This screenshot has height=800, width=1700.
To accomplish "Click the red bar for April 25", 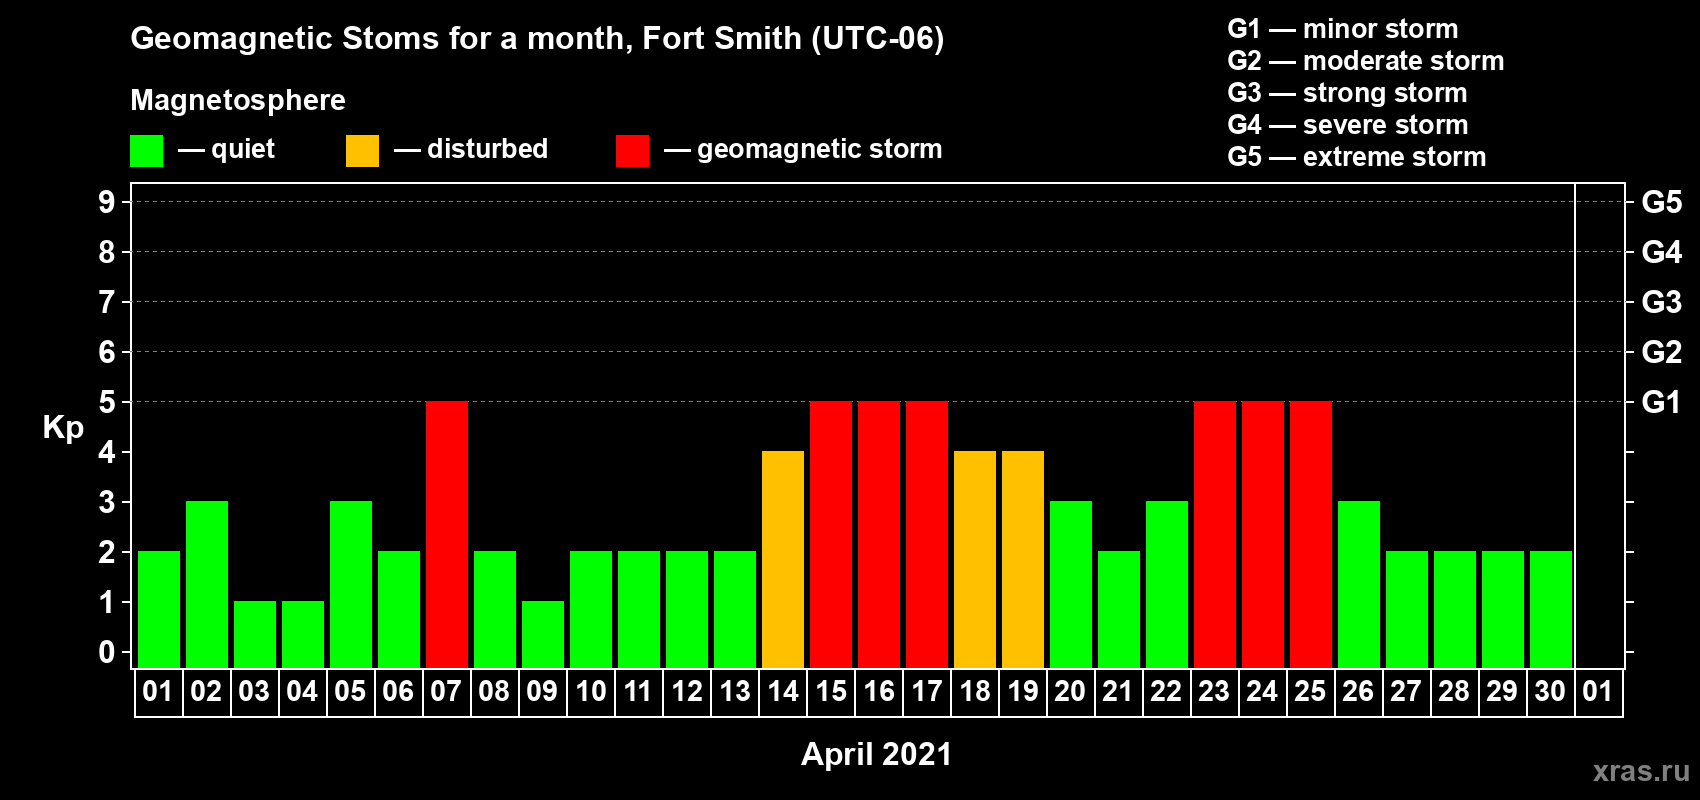I will coord(1311,534).
